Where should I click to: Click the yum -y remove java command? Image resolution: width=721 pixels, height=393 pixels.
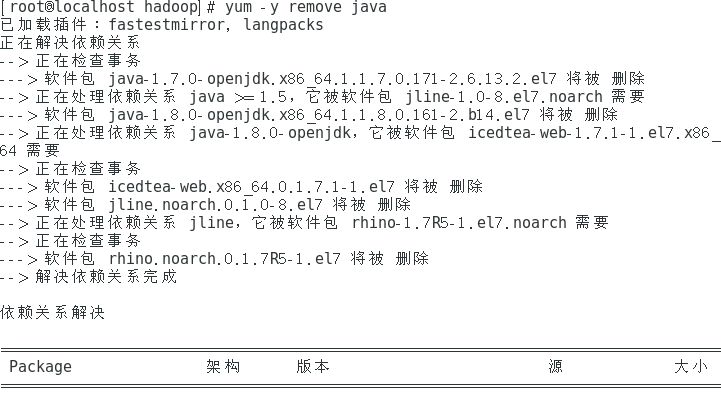click(306, 7)
